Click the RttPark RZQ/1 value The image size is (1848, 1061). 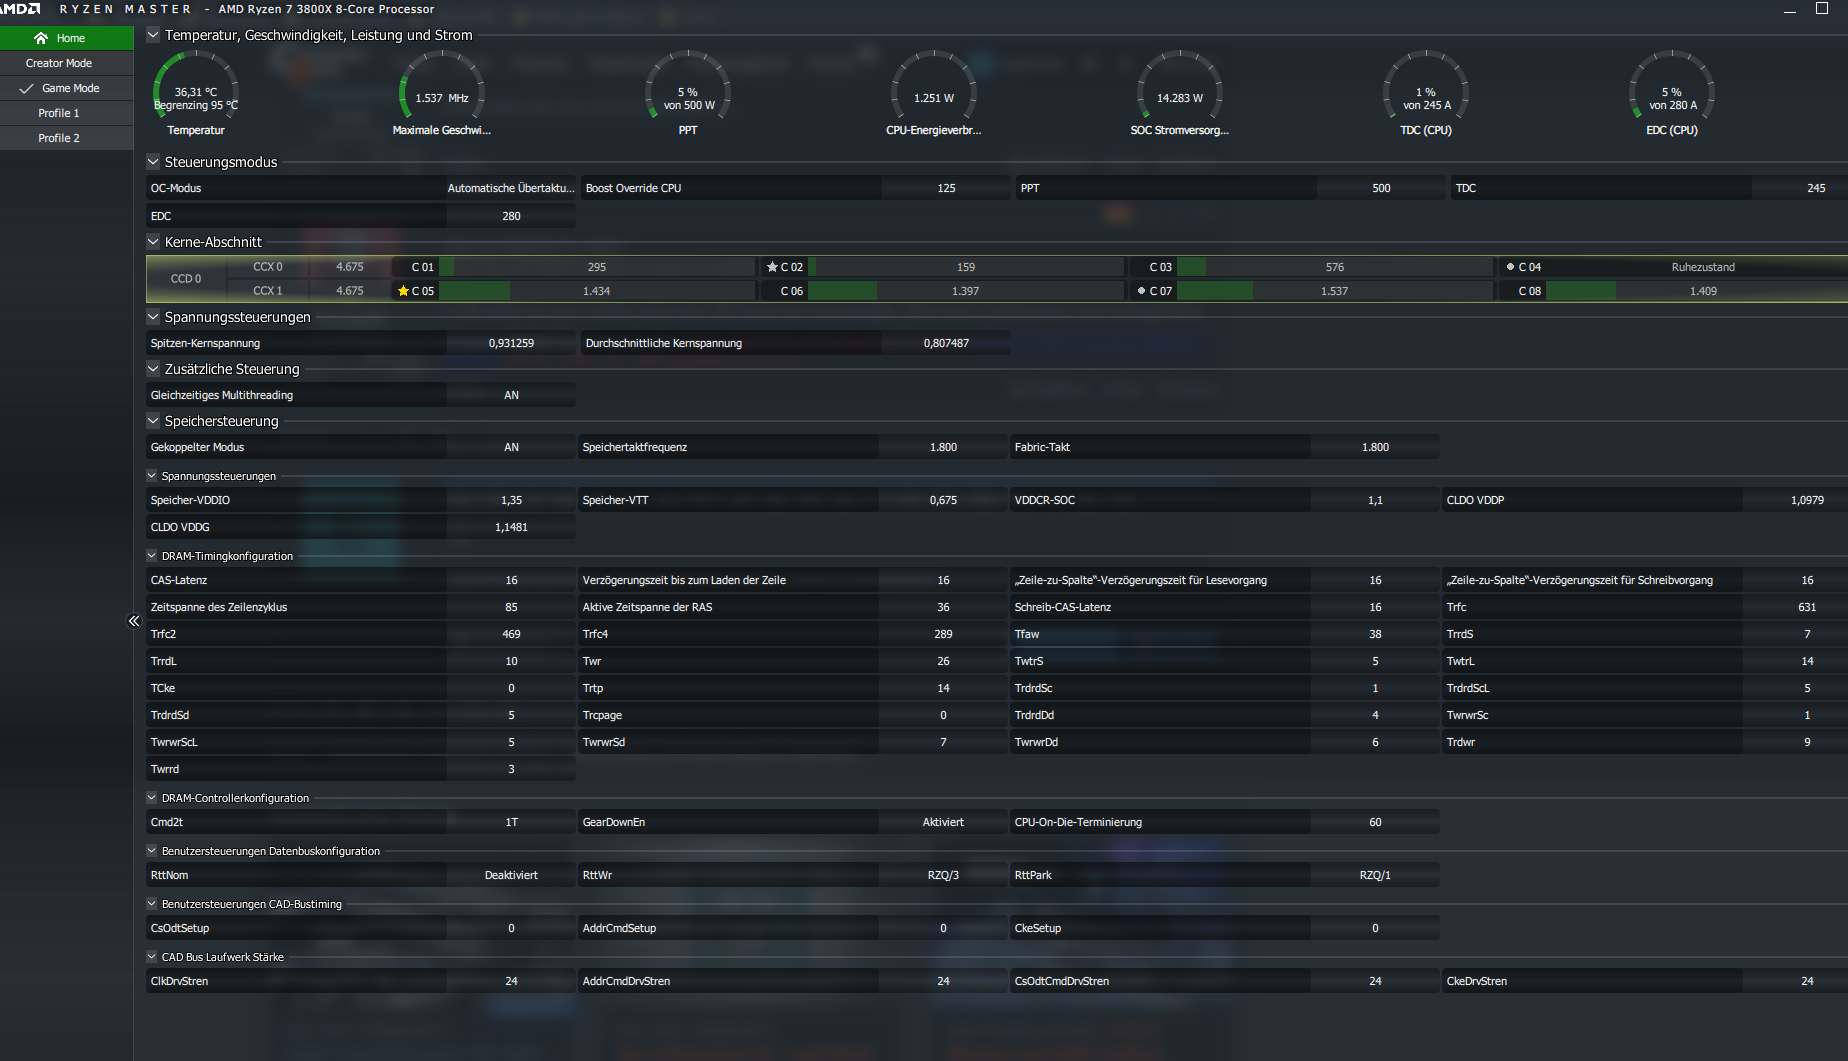click(x=1375, y=875)
